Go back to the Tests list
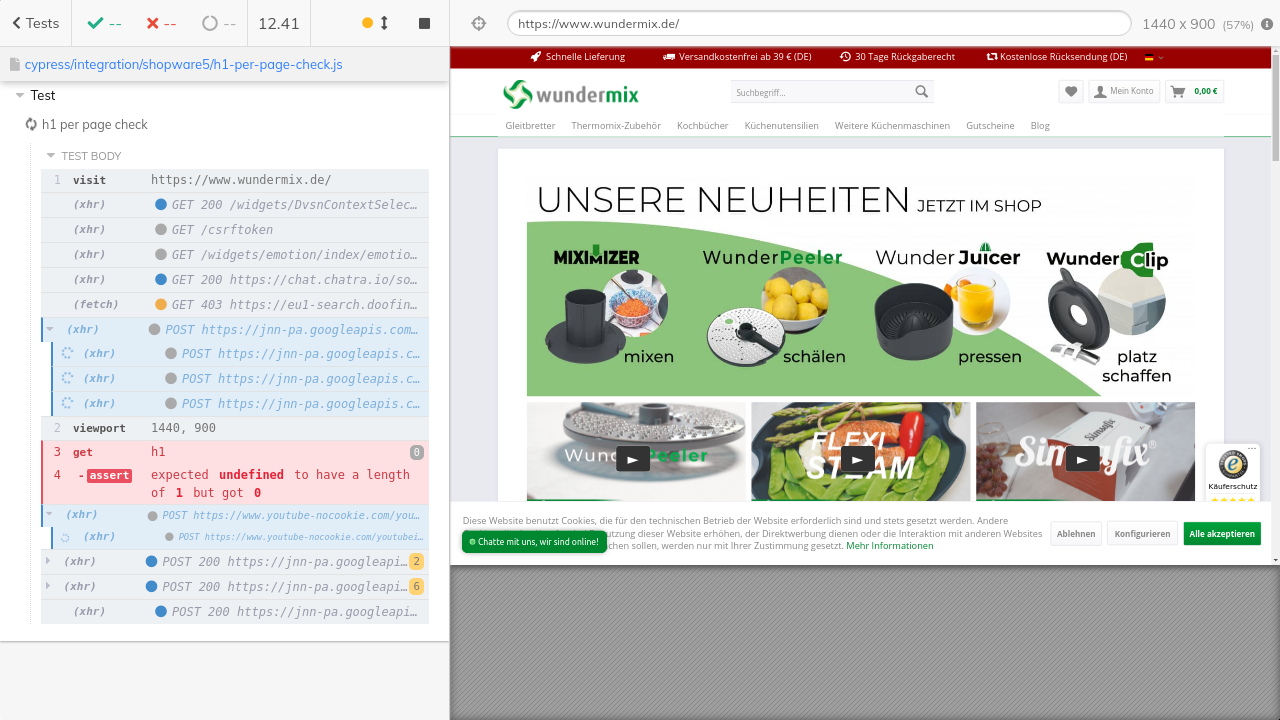Viewport: 1280px width, 720px height. (35, 23)
